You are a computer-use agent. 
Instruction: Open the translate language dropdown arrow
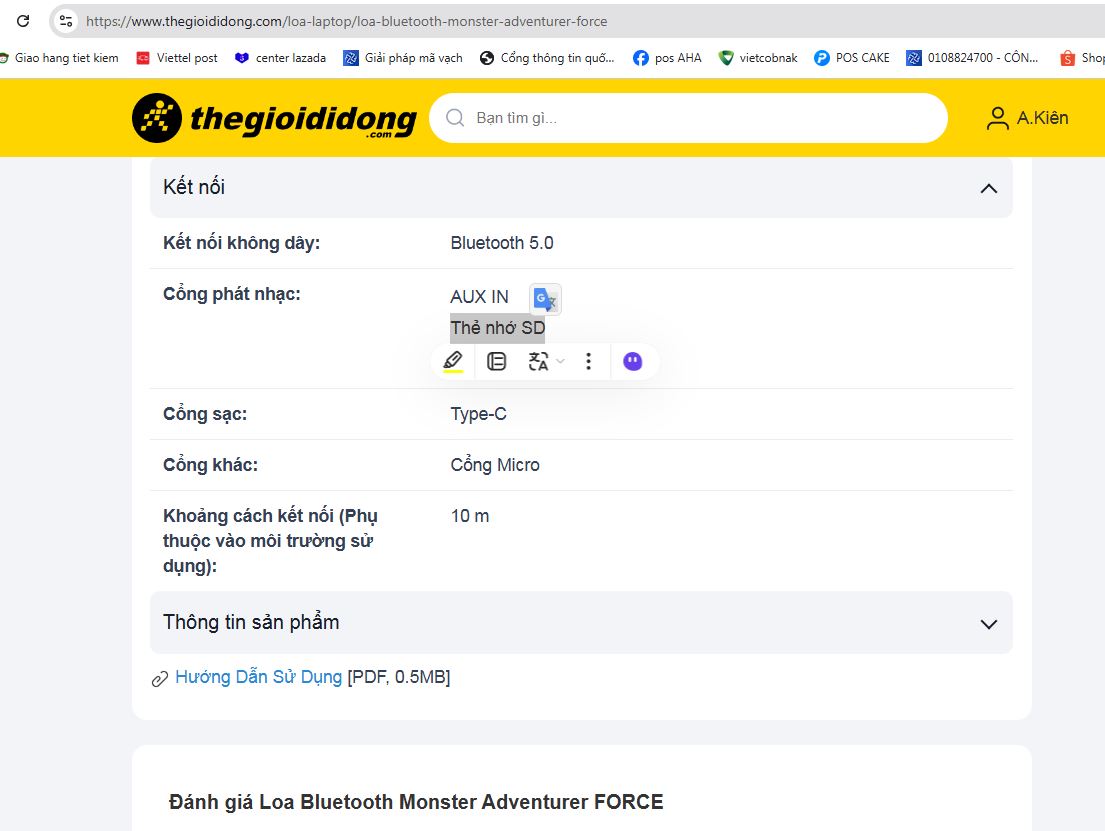coord(560,361)
